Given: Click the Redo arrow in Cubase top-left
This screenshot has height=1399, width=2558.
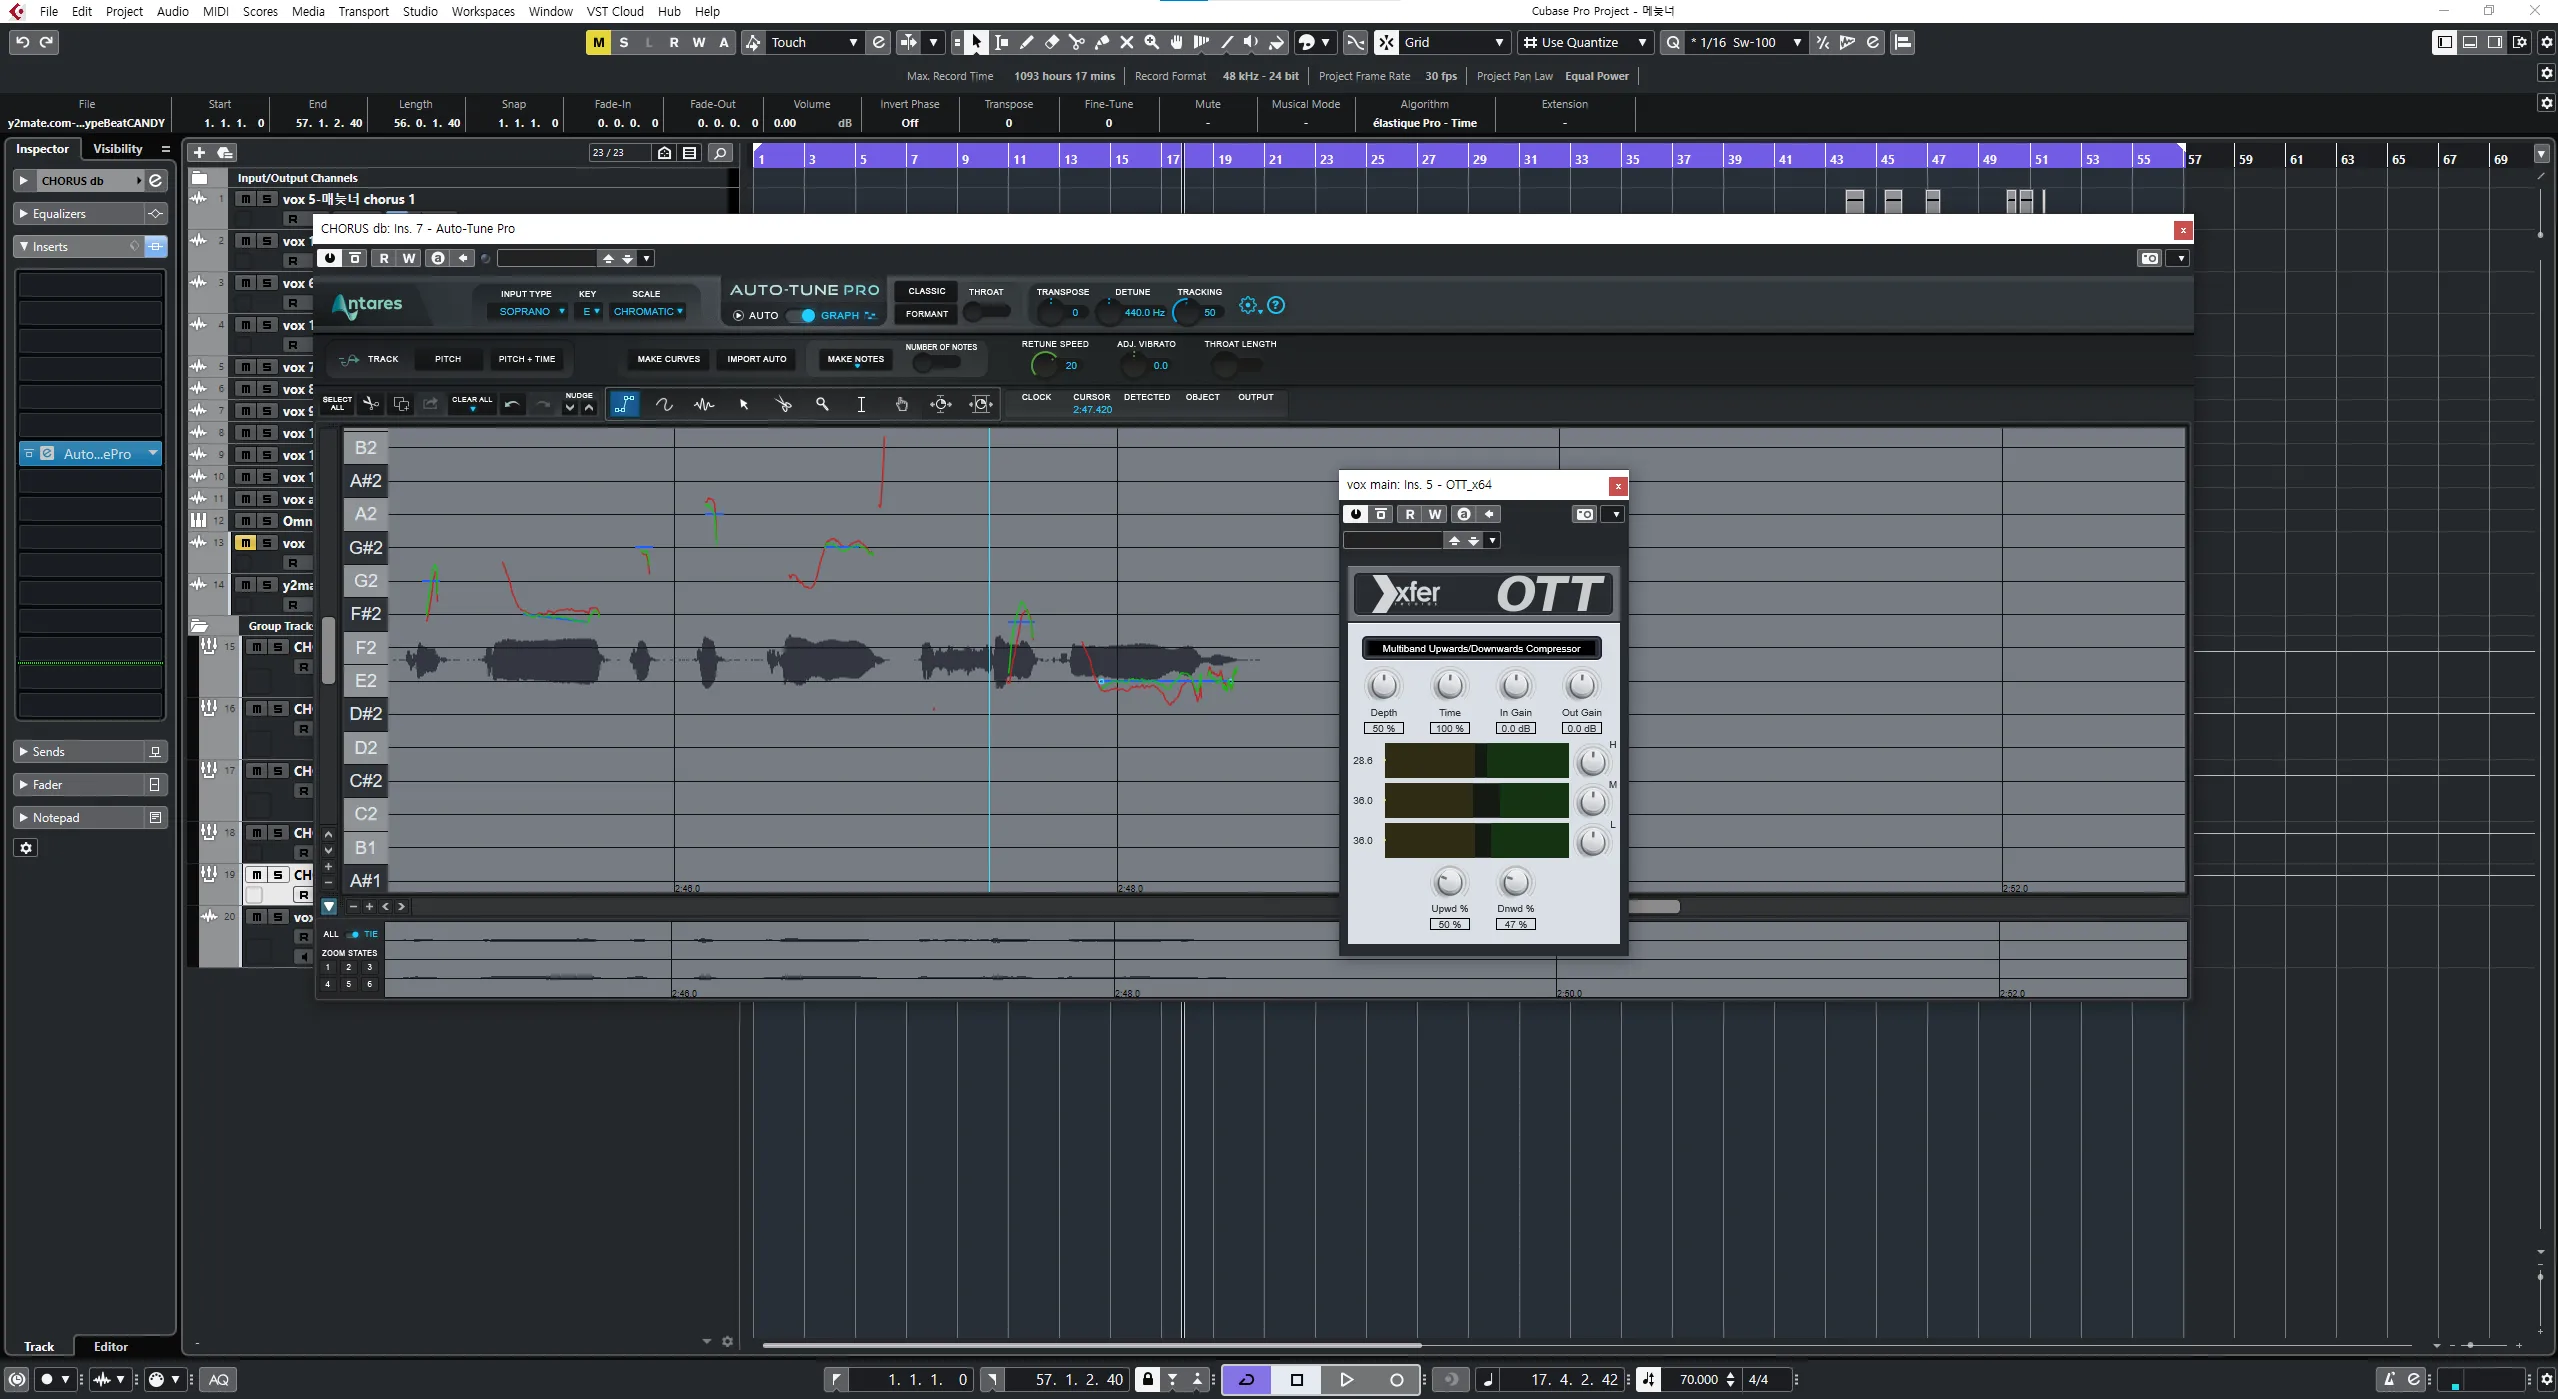Looking at the screenshot, I should (x=46, y=42).
